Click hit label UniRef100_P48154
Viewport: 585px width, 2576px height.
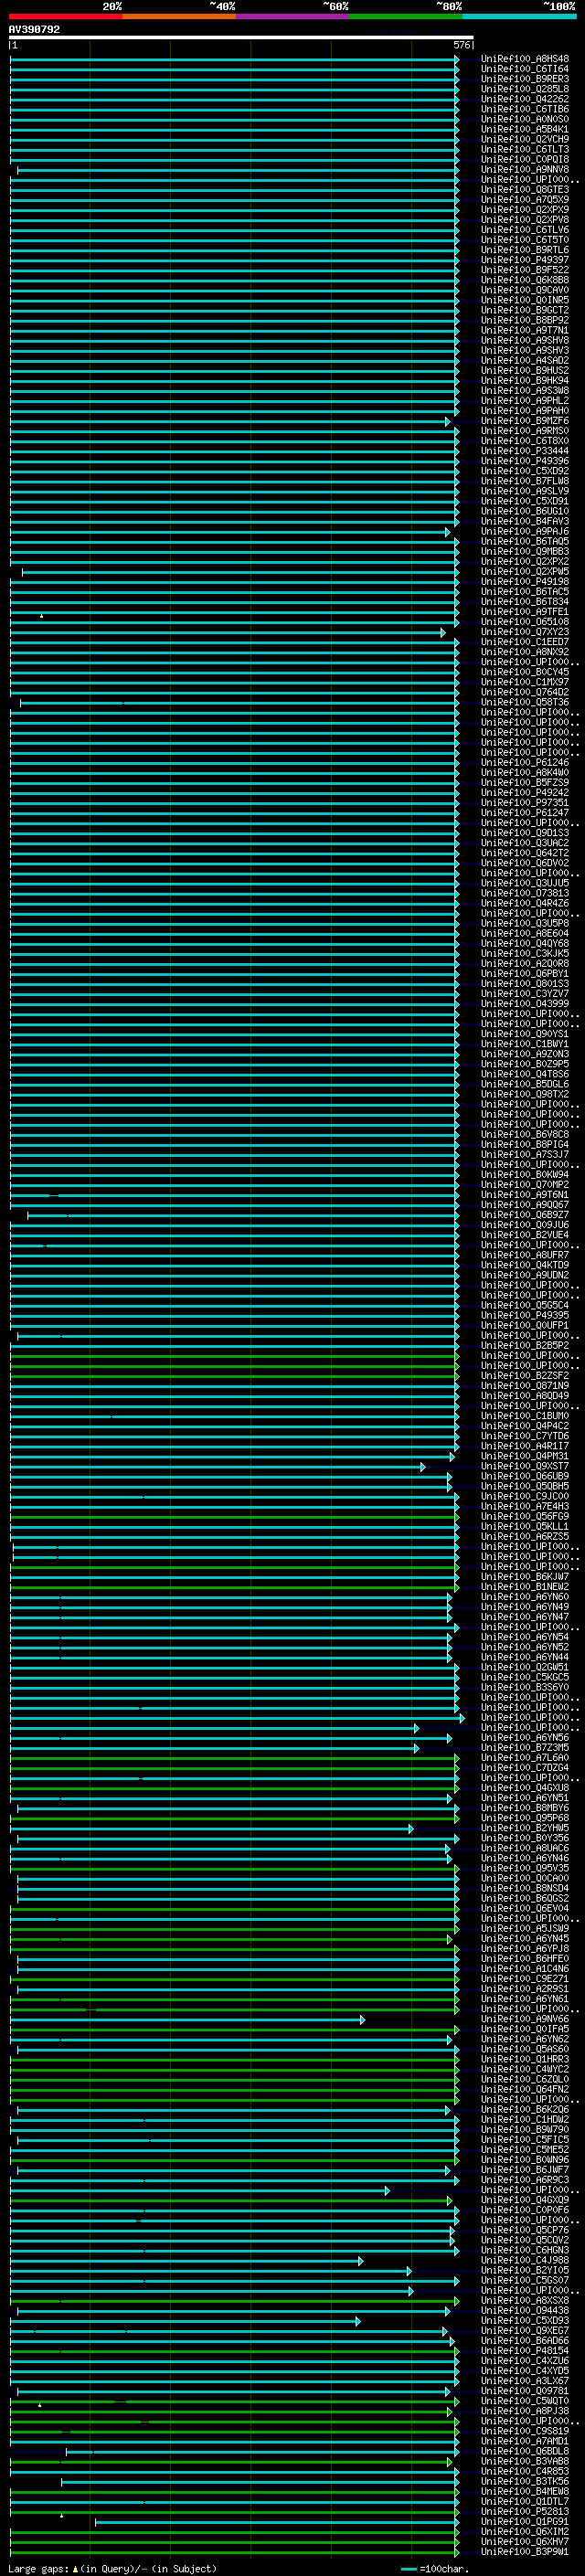tap(525, 2350)
